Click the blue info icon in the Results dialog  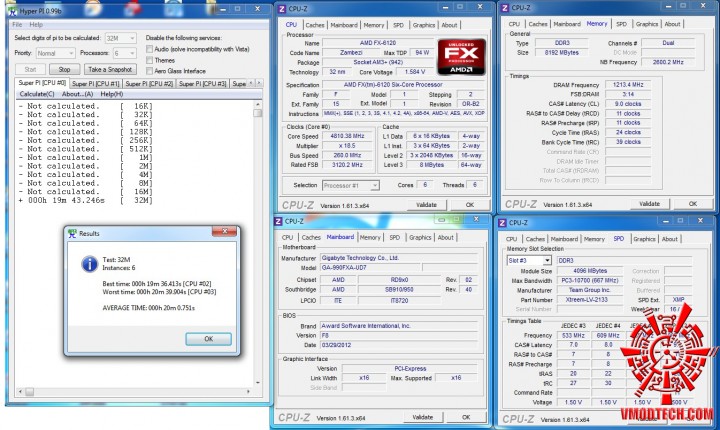click(x=90, y=264)
